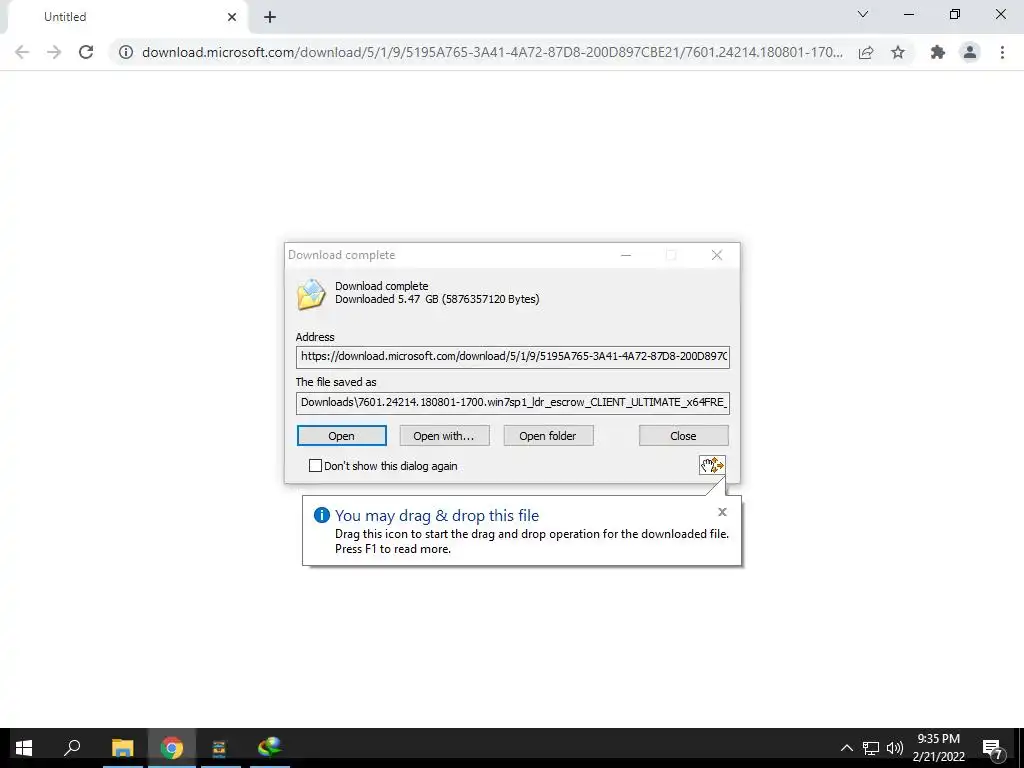Click 'You may drag & drop this file' heading
1024x768 pixels.
coord(437,515)
